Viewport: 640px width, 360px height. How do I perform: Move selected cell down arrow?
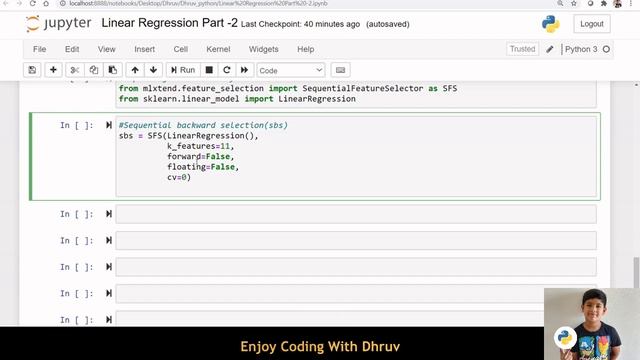153,70
